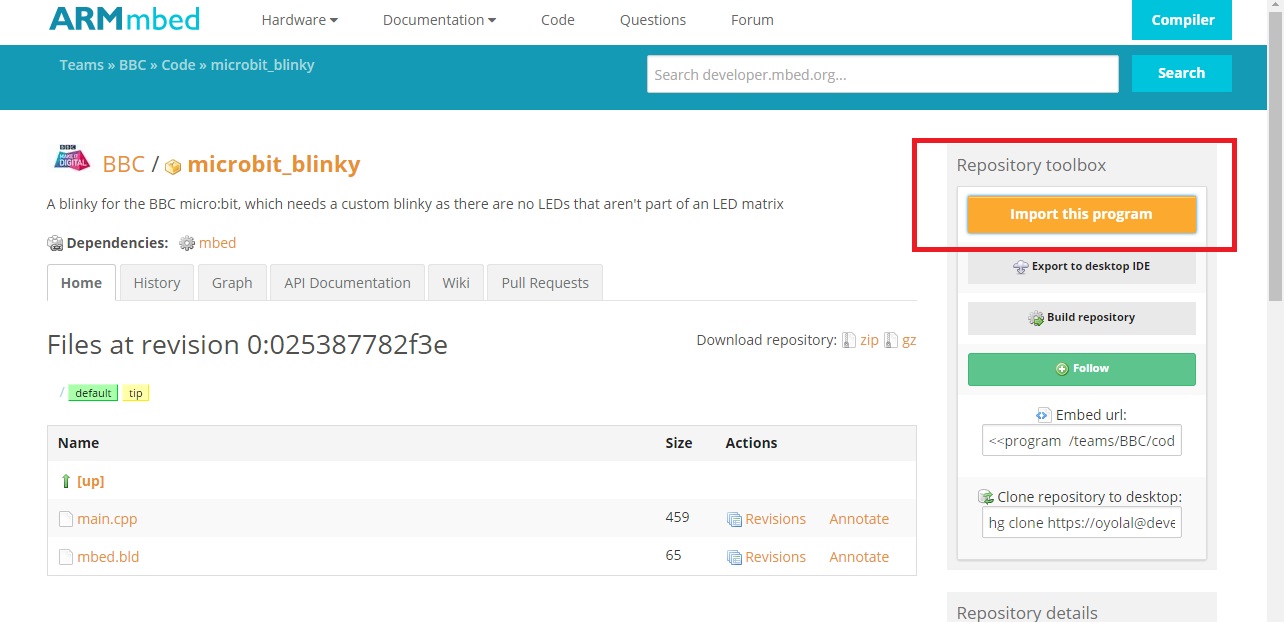This screenshot has height=622, width=1284.
Task: Open the microbit_blinky title link
Action: coord(273,164)
